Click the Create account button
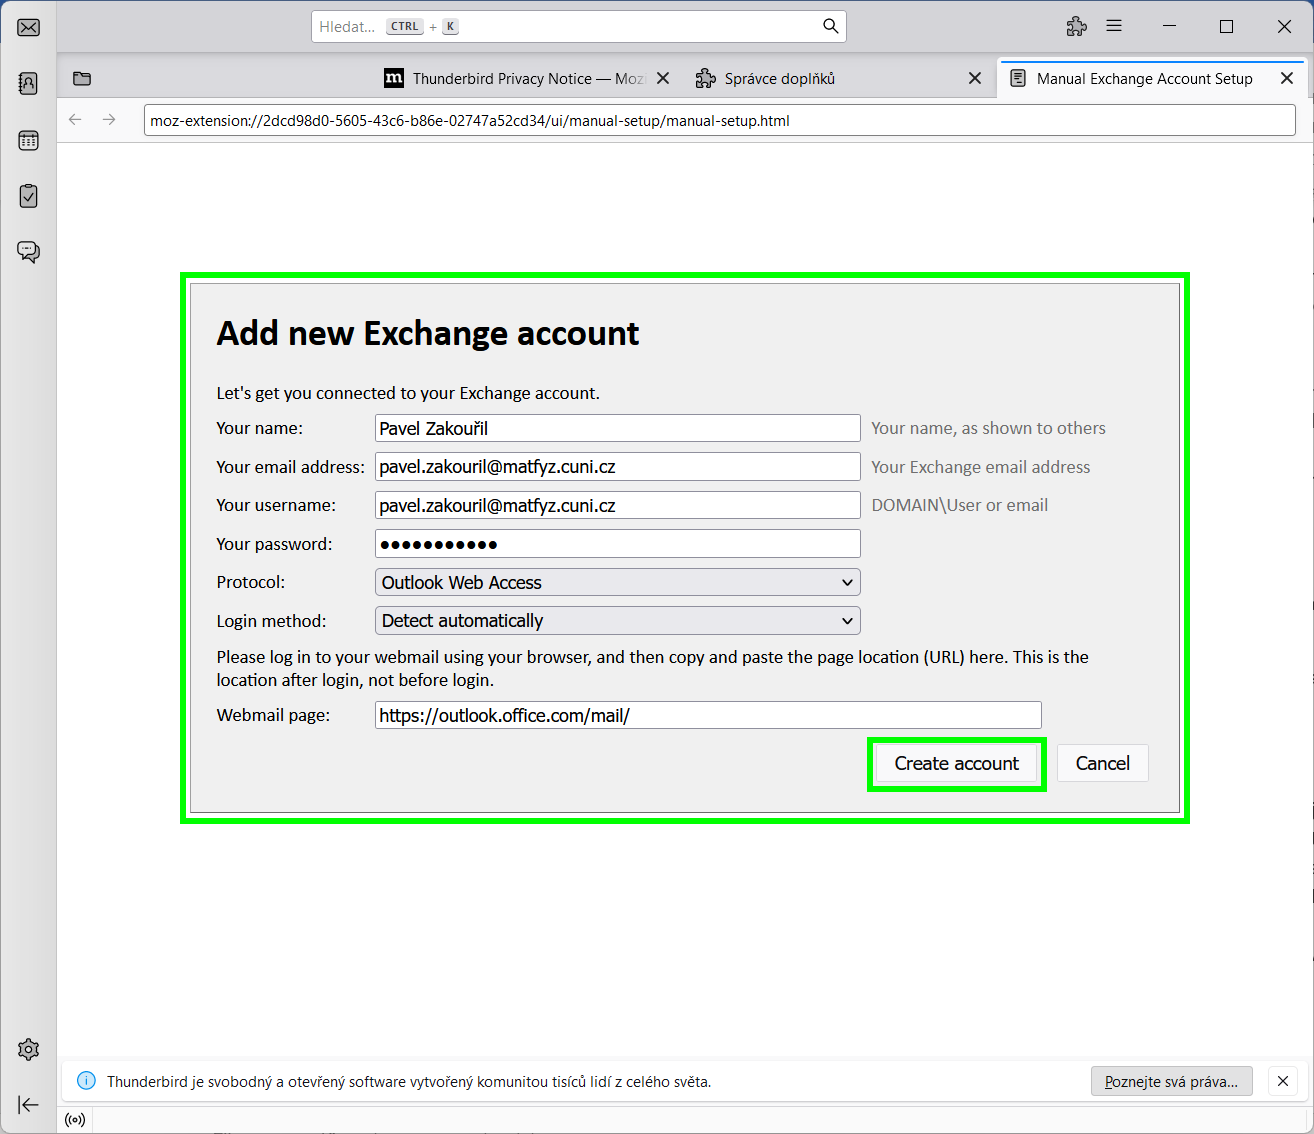The width and height of the screenshot is (1314, 1134). 957,764
